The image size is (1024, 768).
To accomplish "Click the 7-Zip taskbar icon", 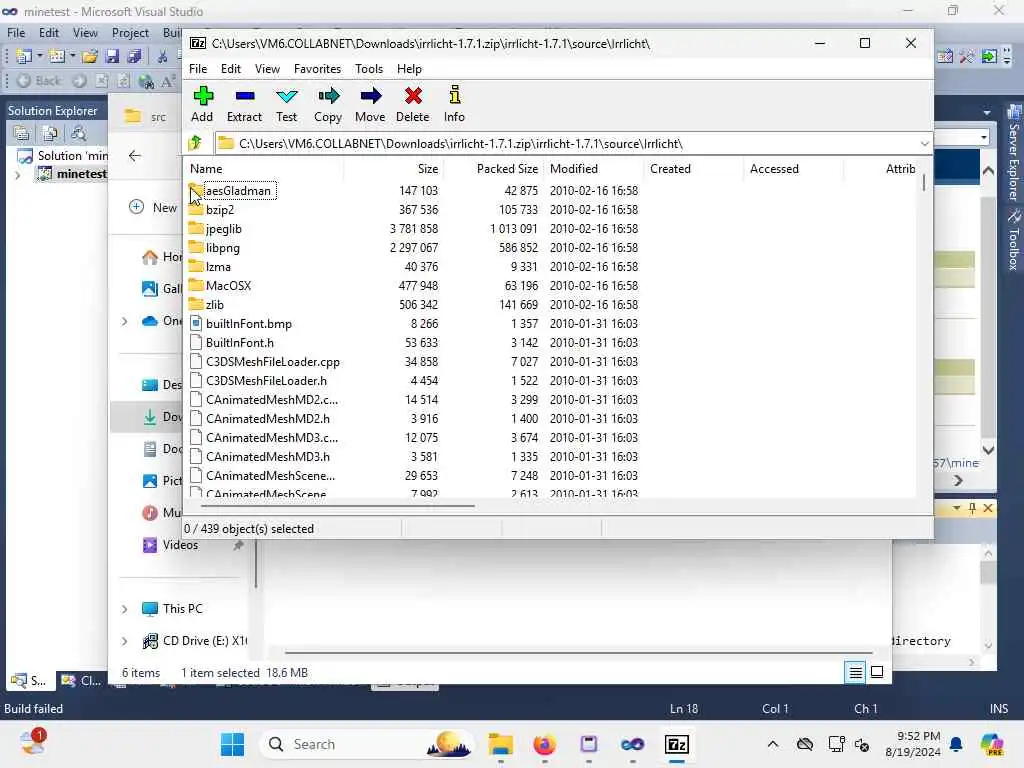I will coord(677,744).
